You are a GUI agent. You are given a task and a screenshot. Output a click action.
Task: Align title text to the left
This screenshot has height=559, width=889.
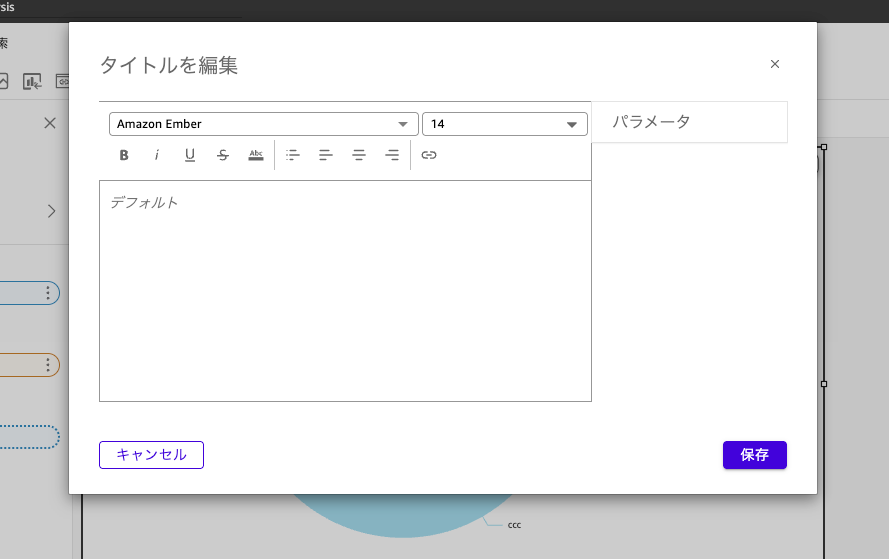[x=326, y=155]
